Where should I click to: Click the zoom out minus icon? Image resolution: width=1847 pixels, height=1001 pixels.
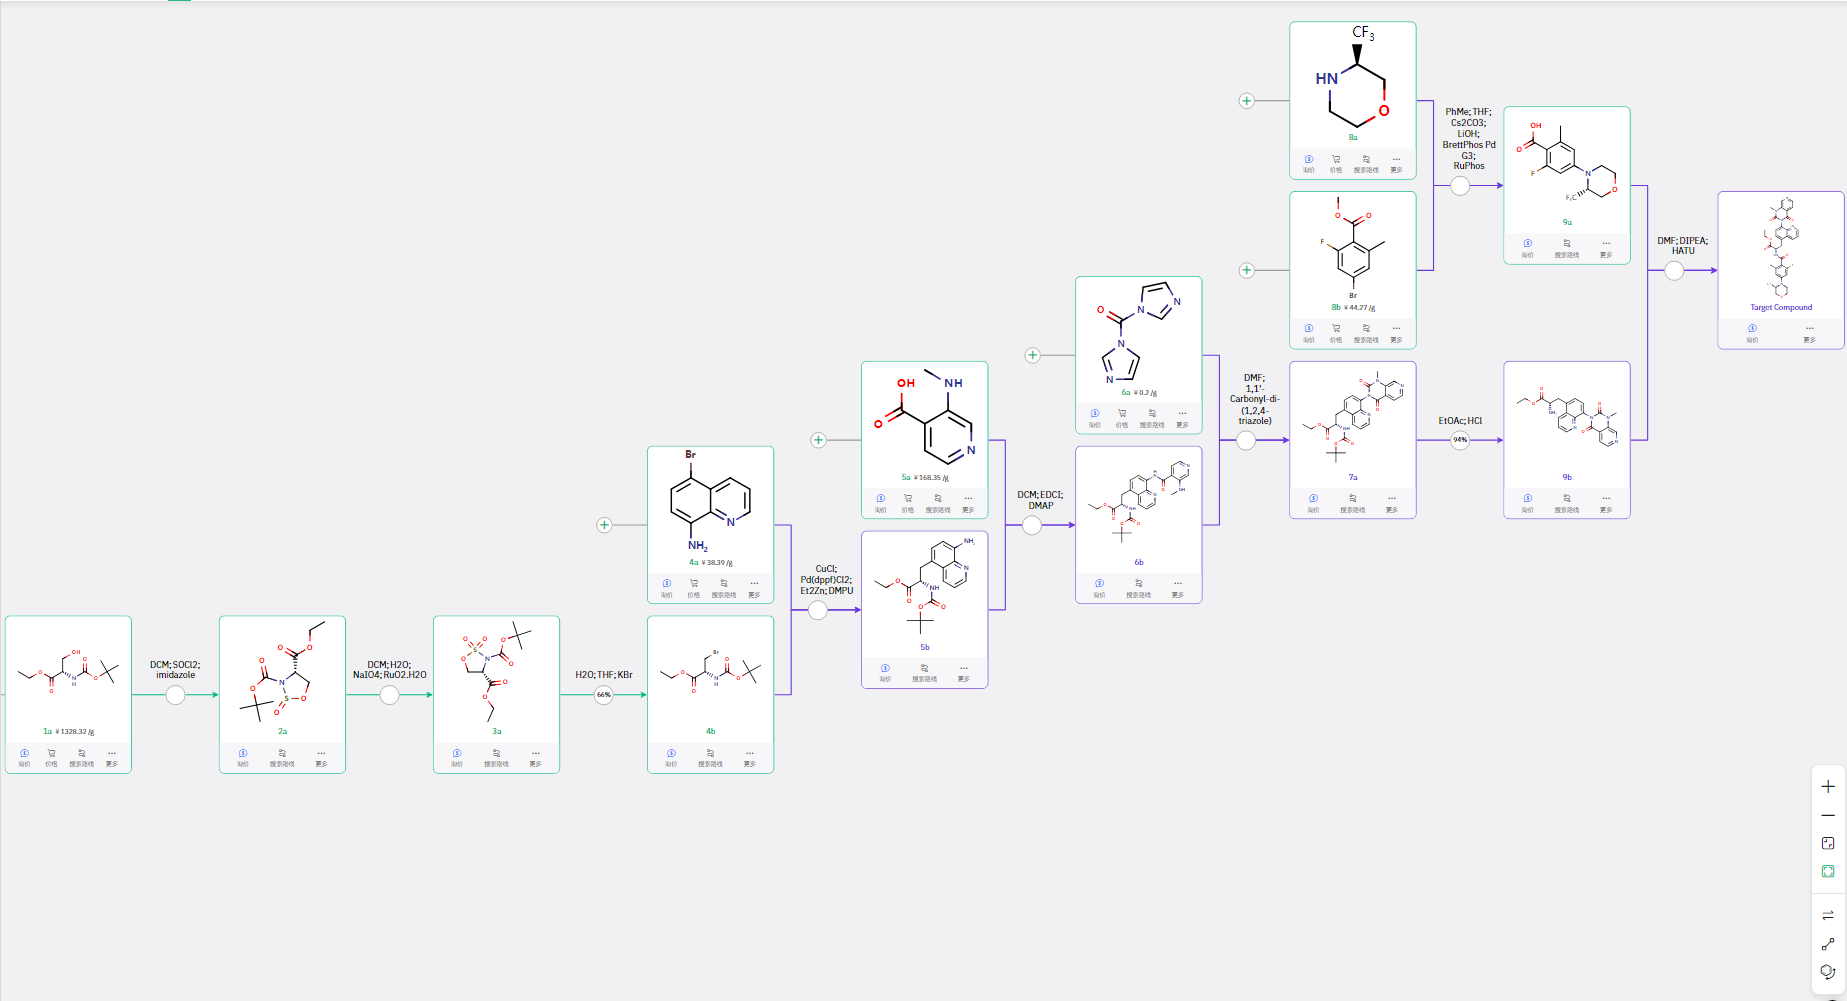[1828, 815]
